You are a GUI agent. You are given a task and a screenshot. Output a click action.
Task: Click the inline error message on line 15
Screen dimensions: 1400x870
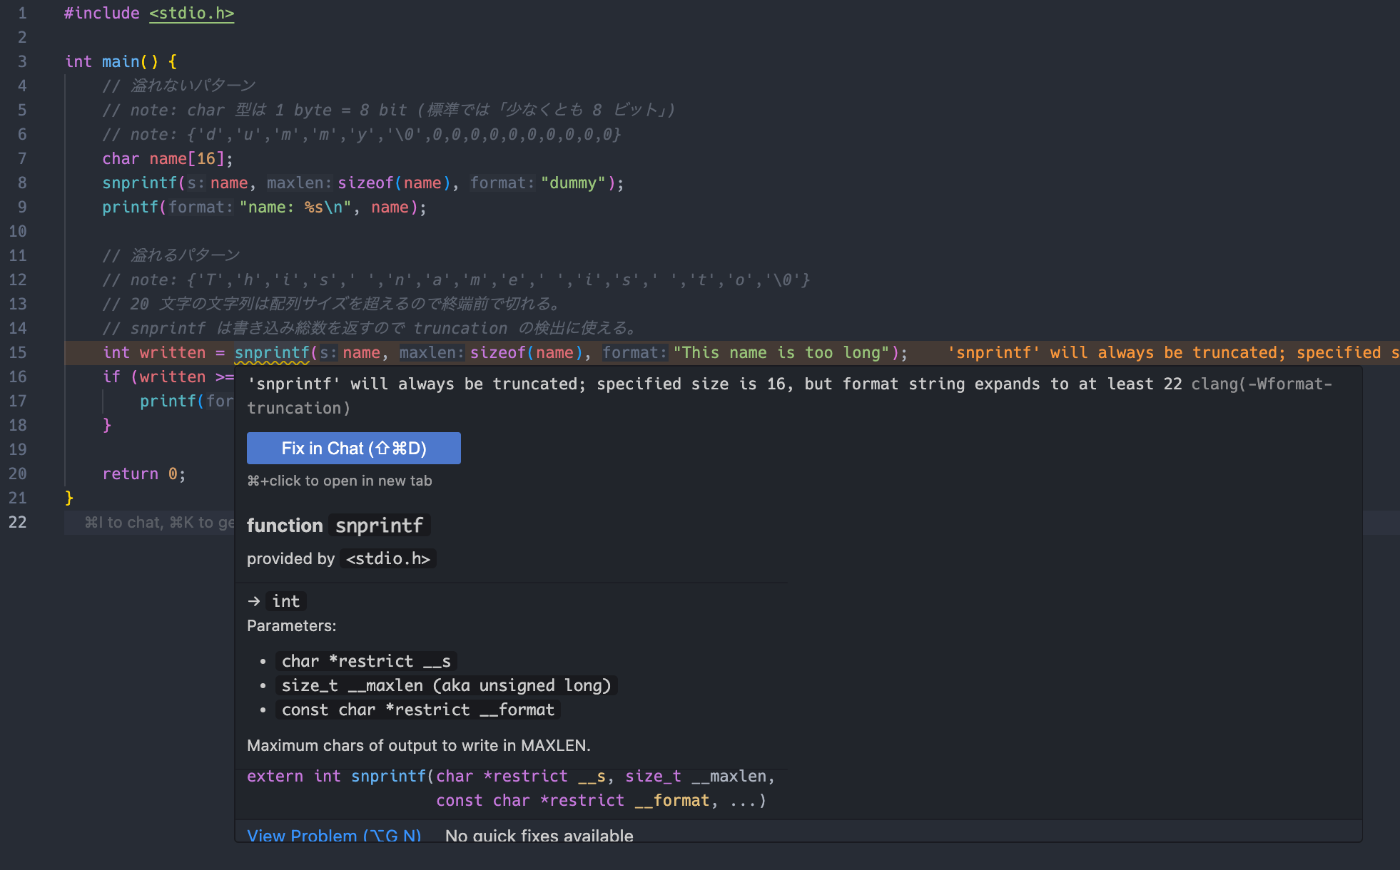point(1172,352)
